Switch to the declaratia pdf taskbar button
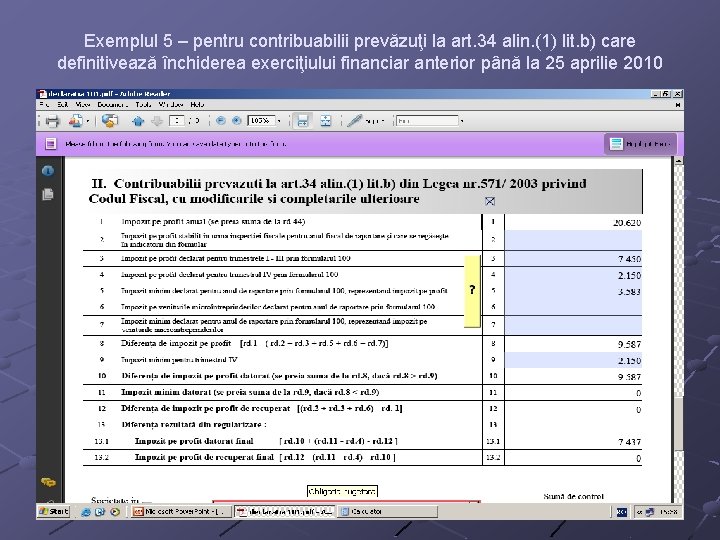This screenshot has width=720, height=540. (x=286, y=512)
